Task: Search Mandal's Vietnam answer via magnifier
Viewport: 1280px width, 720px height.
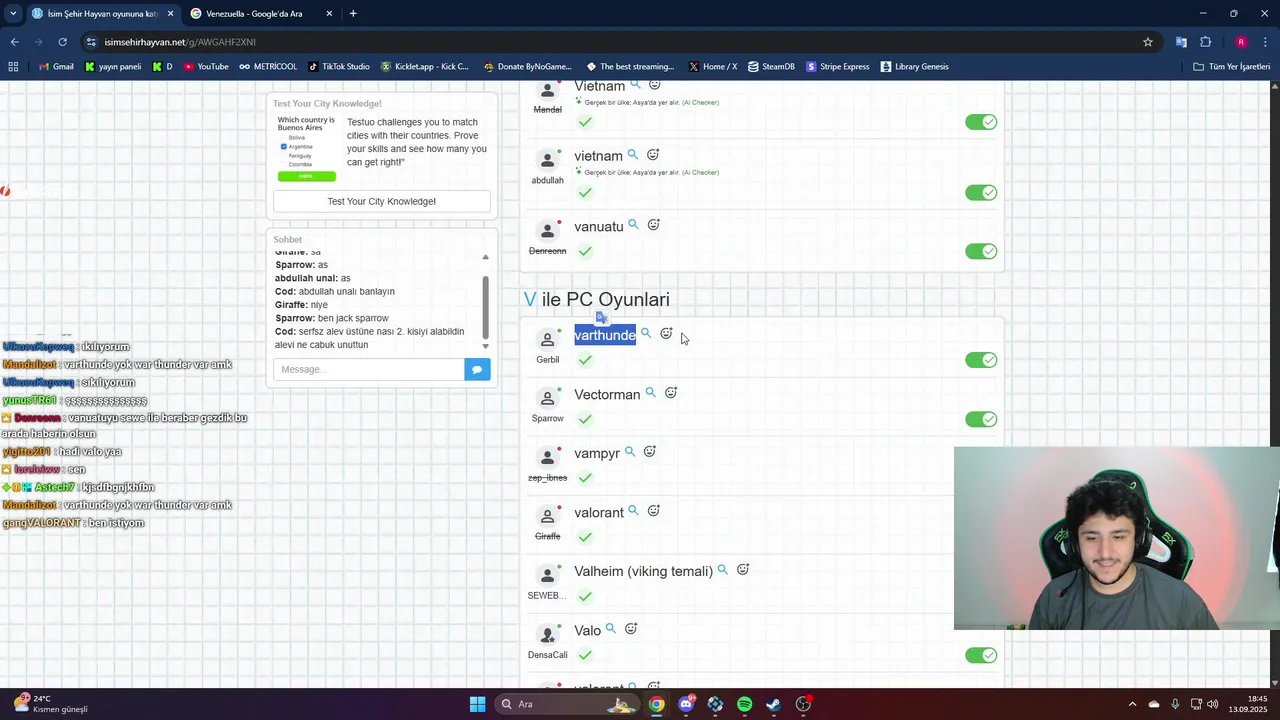Action: click(x=635, y=85)
